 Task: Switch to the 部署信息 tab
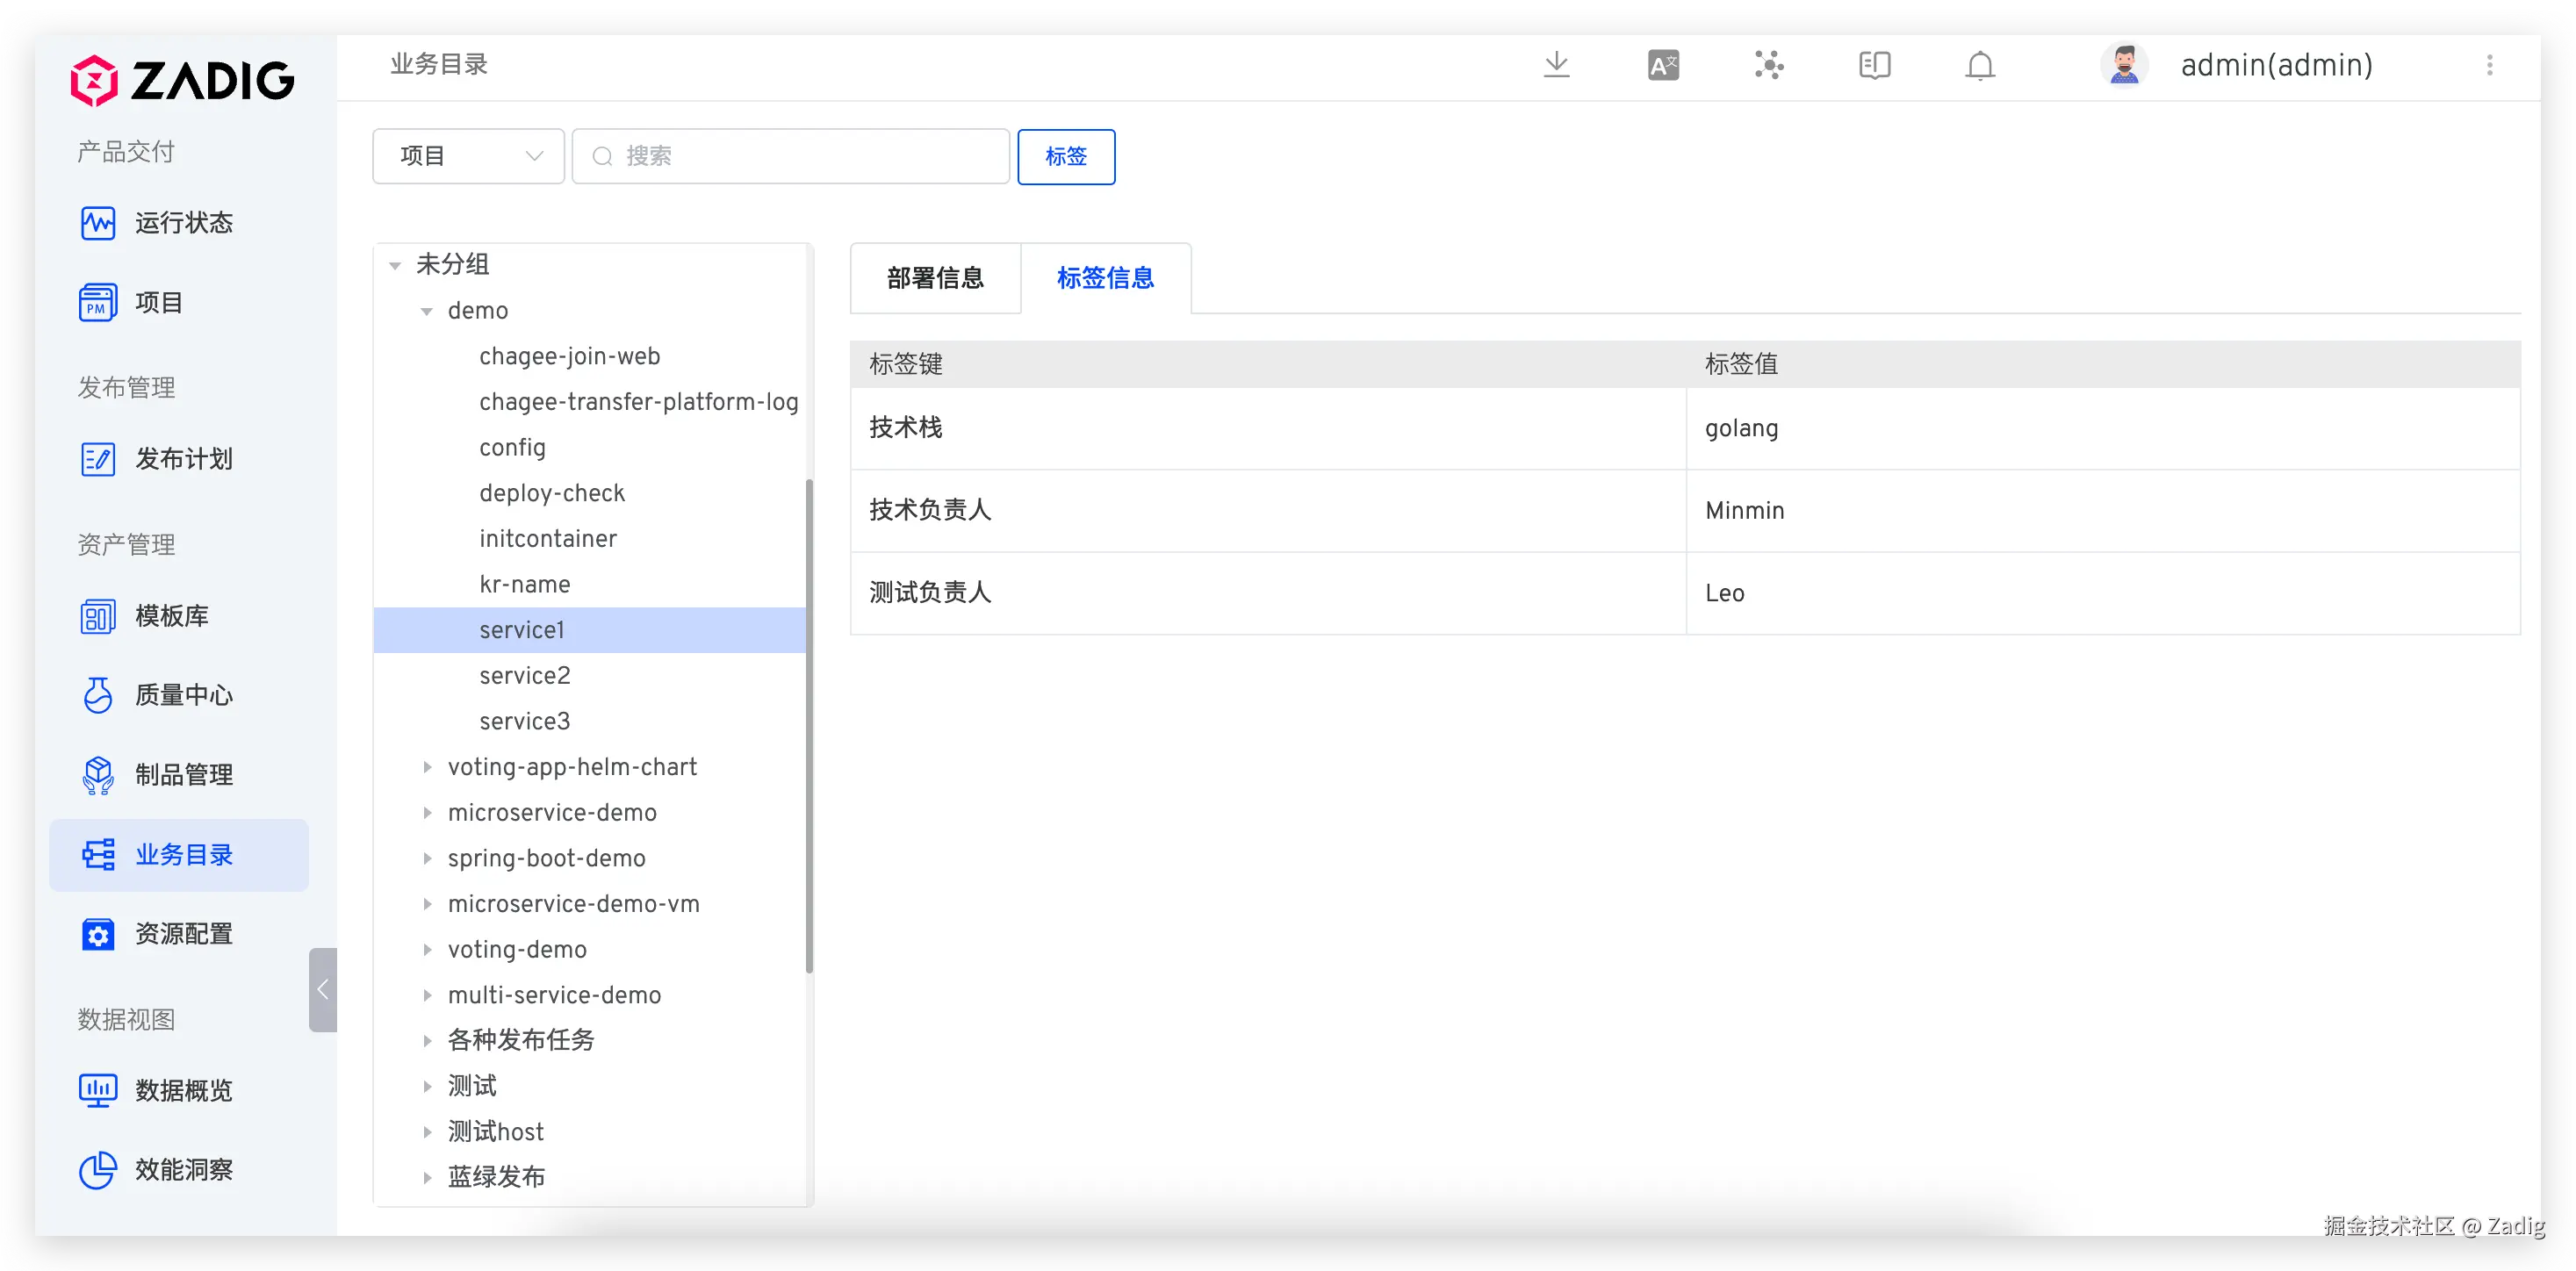(935, 278)
